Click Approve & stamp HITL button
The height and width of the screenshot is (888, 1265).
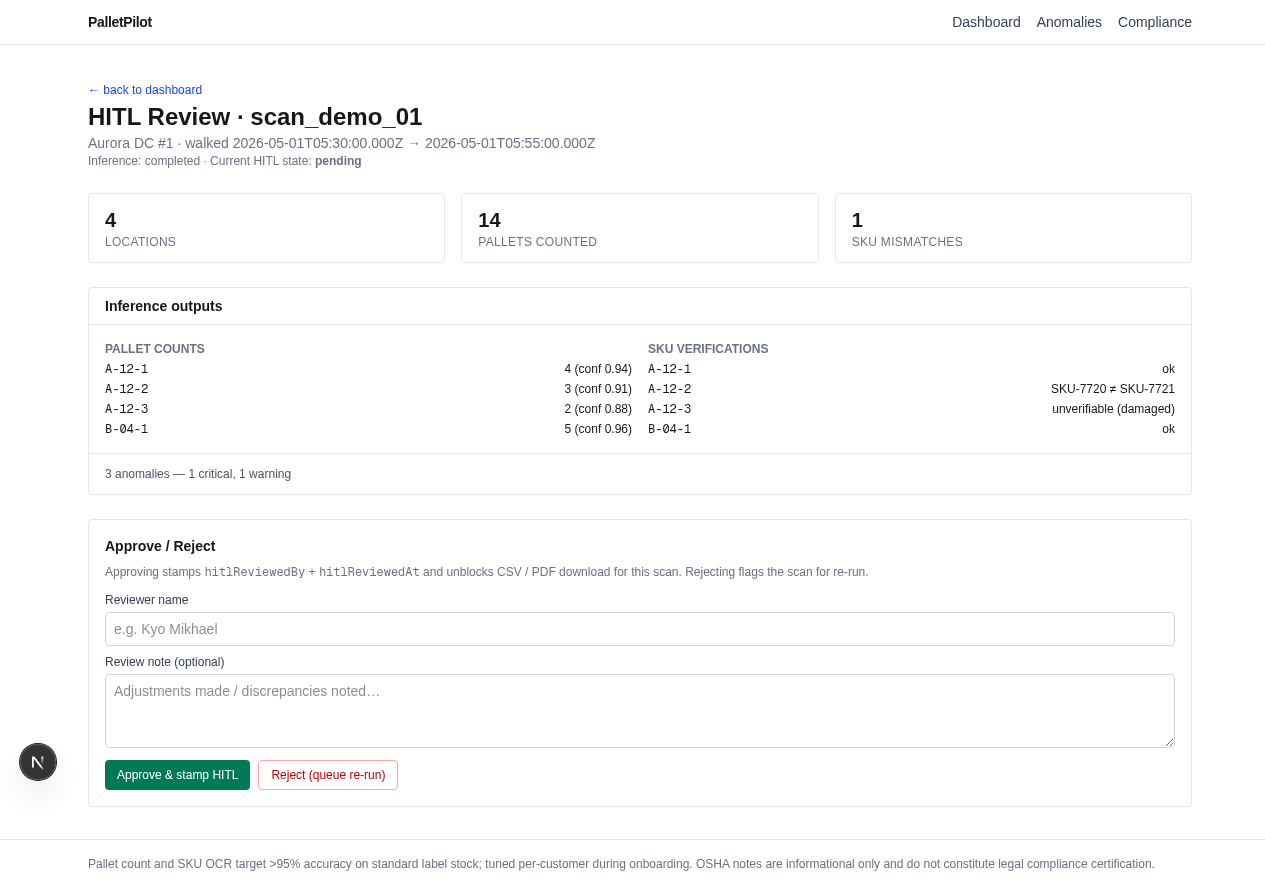coord(177,775)
